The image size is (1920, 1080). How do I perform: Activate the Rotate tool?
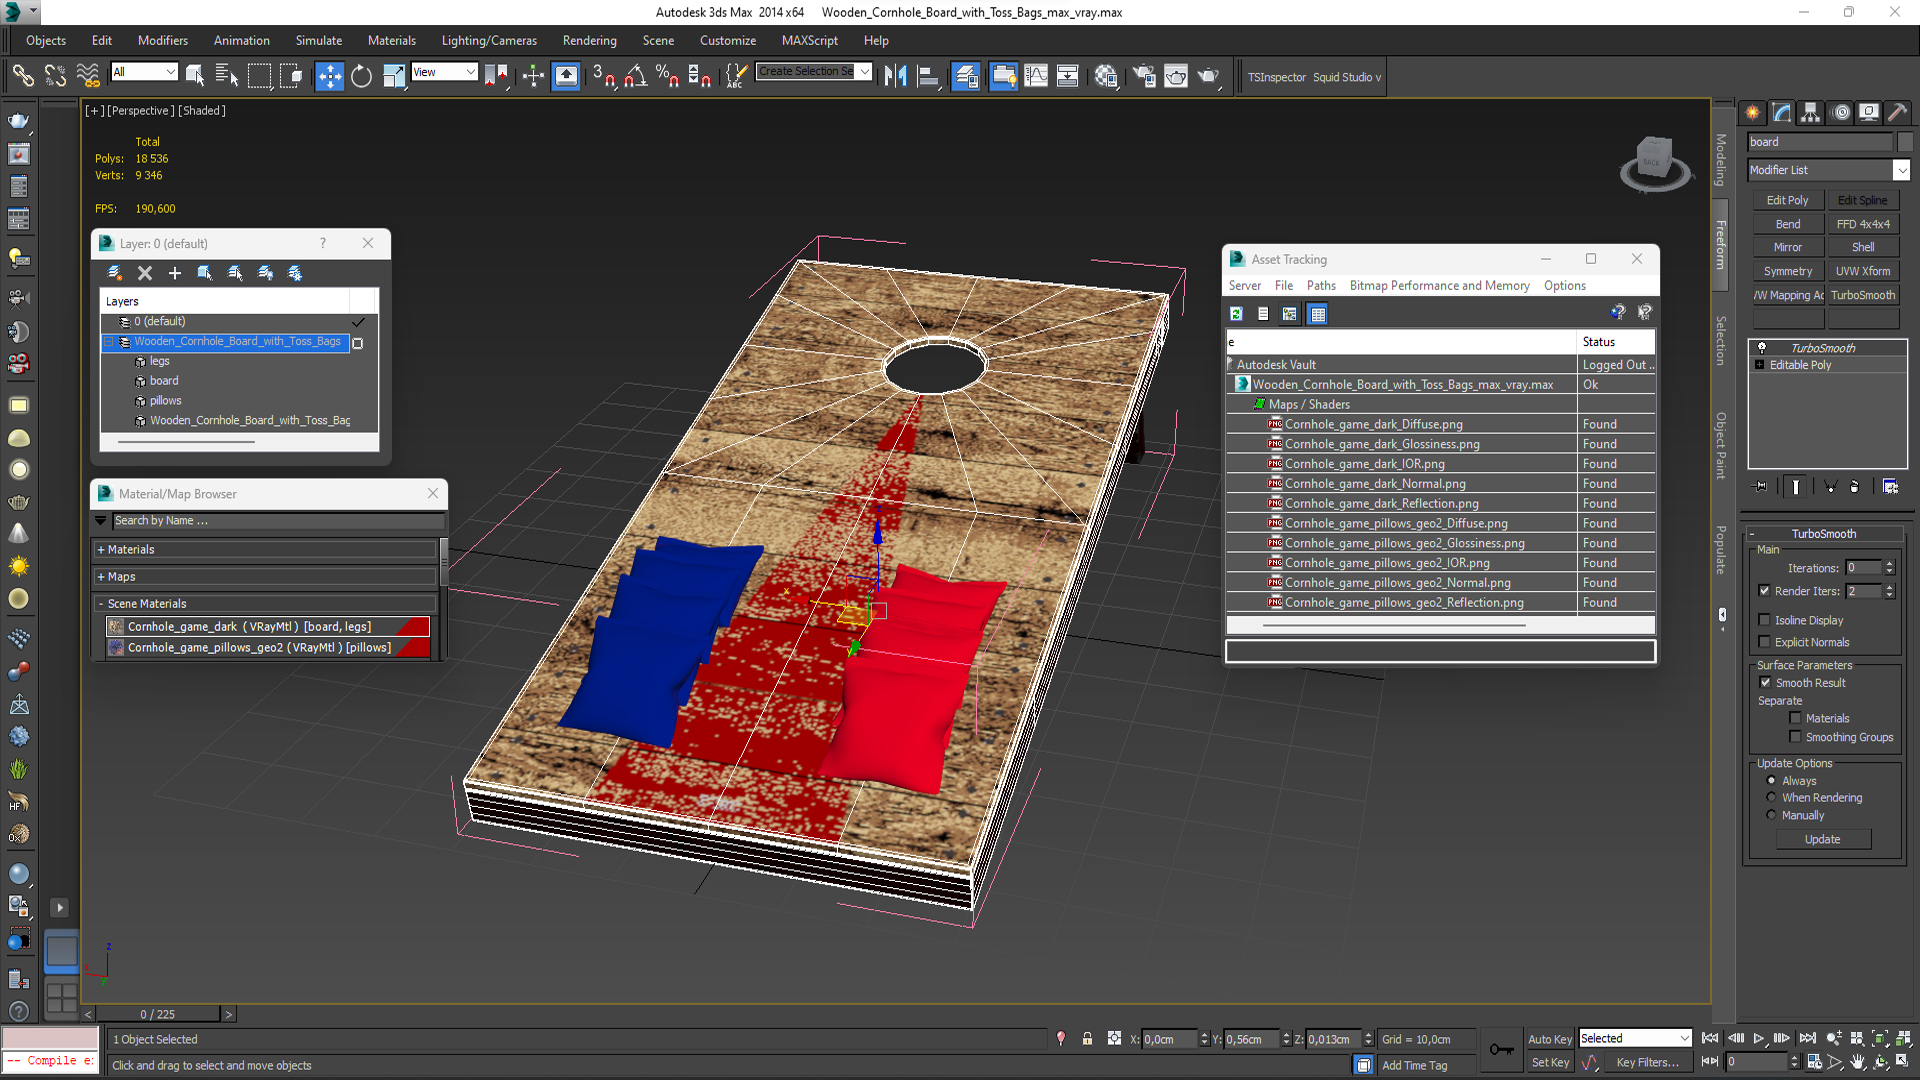click(361, 76)
